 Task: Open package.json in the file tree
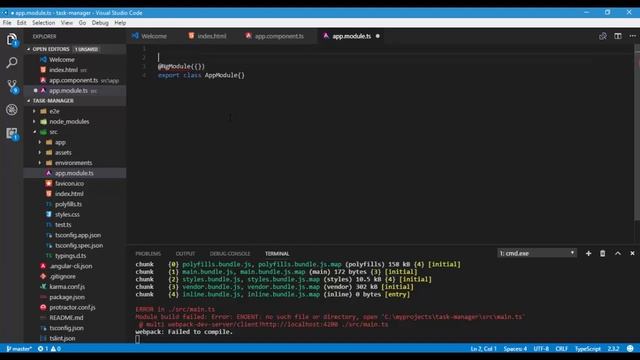[67, 297]
